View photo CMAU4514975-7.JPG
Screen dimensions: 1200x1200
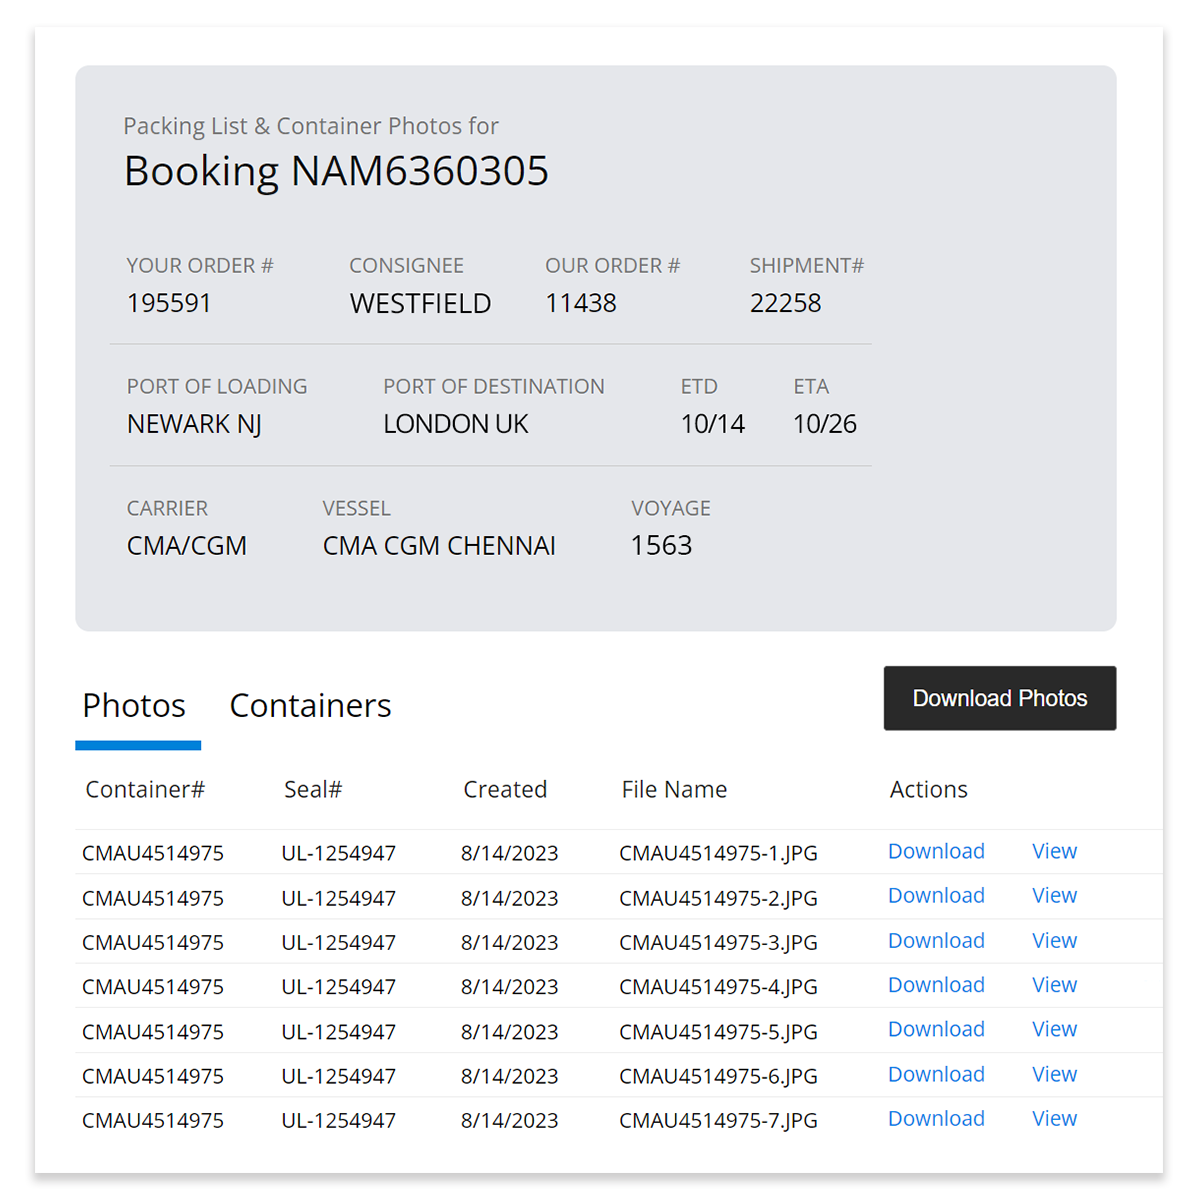pyautogui.click(x=1053, y=1118)
